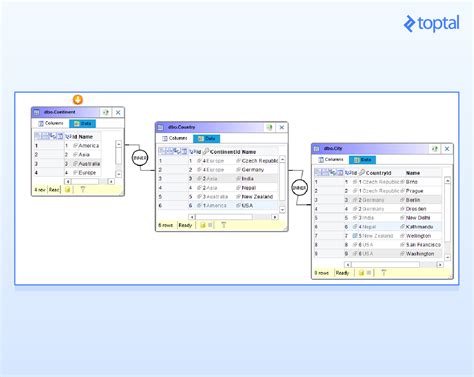This screenshot has width=474, height=377.
Task: Select the Berlin cell in dbo.City
Action: (x=421, y=200)
